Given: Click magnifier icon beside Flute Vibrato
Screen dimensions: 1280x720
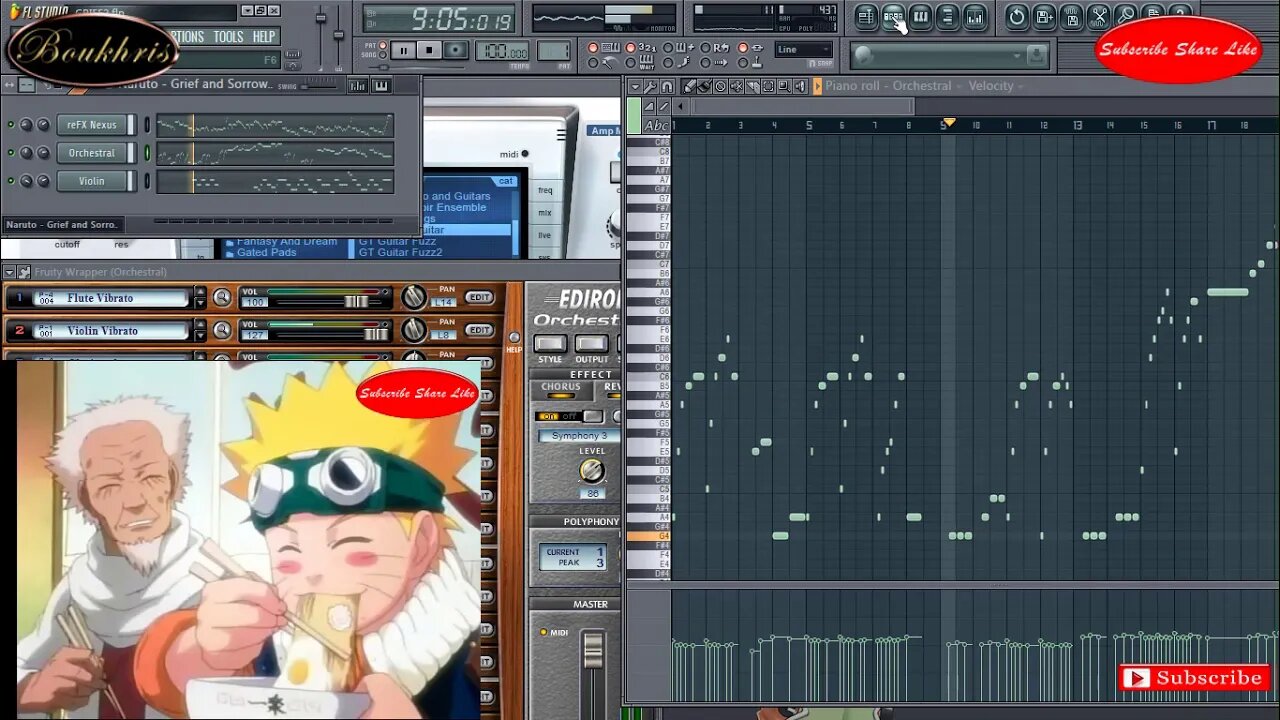Looking at the screenshot, I should pos(222,298).
